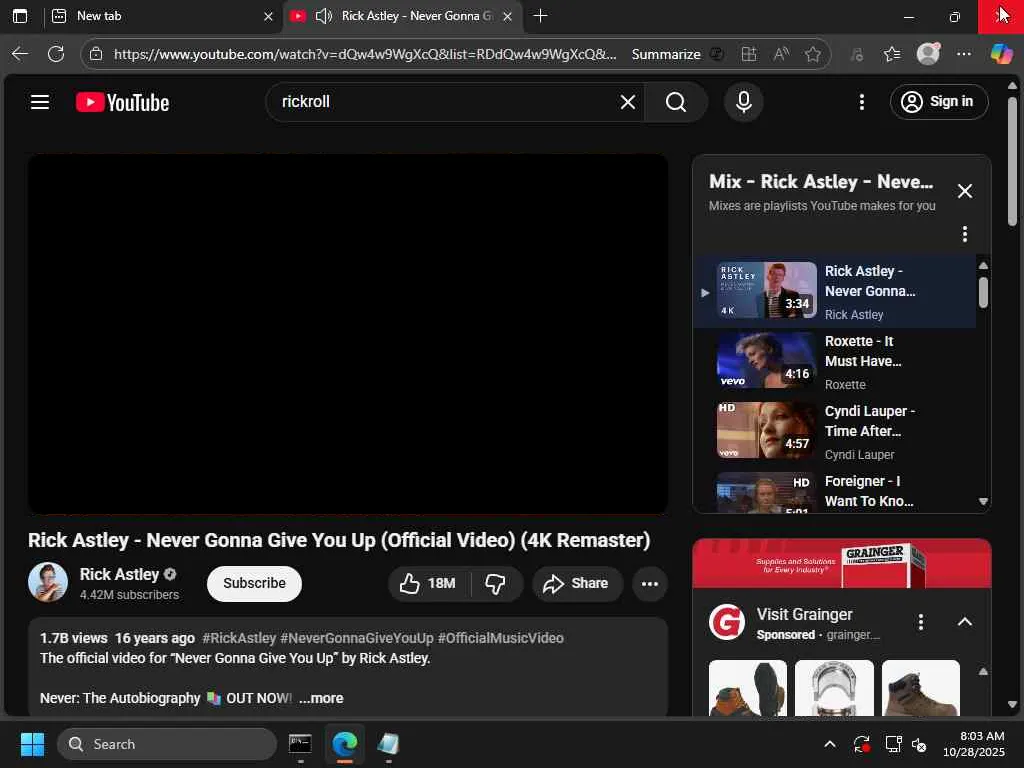
Task: Open Mix playlist three-dot options
Action: point(964,234)
